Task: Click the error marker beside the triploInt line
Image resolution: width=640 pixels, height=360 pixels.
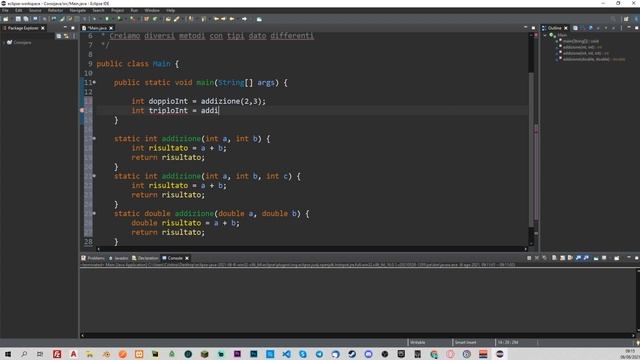Action: (x=82, y=110)
